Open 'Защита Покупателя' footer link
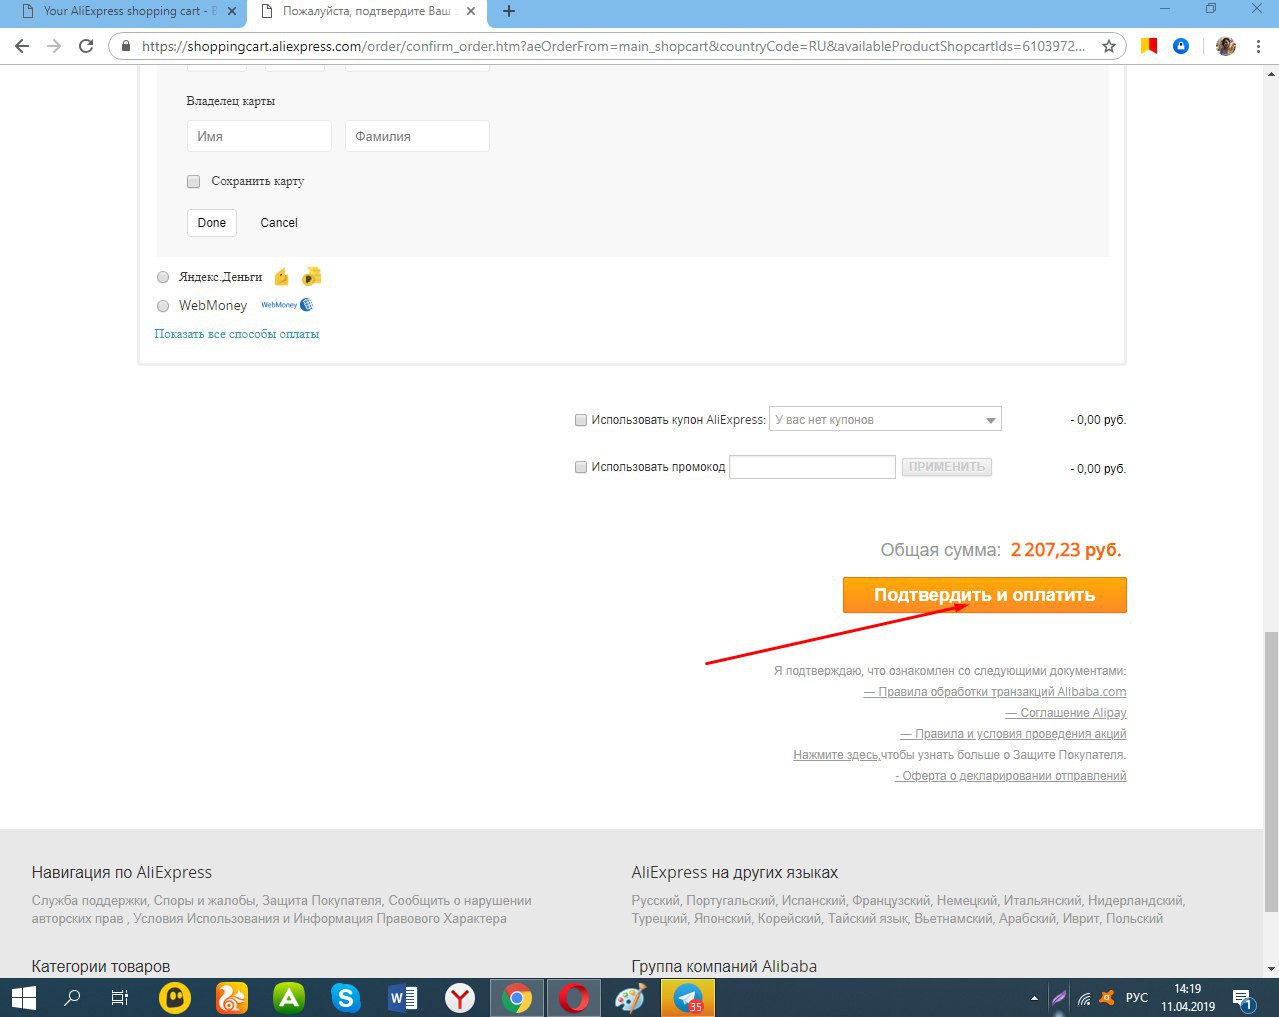The height and width of the screenshot is (1017, 1279). pyautogui.click(x=322, y=900)
